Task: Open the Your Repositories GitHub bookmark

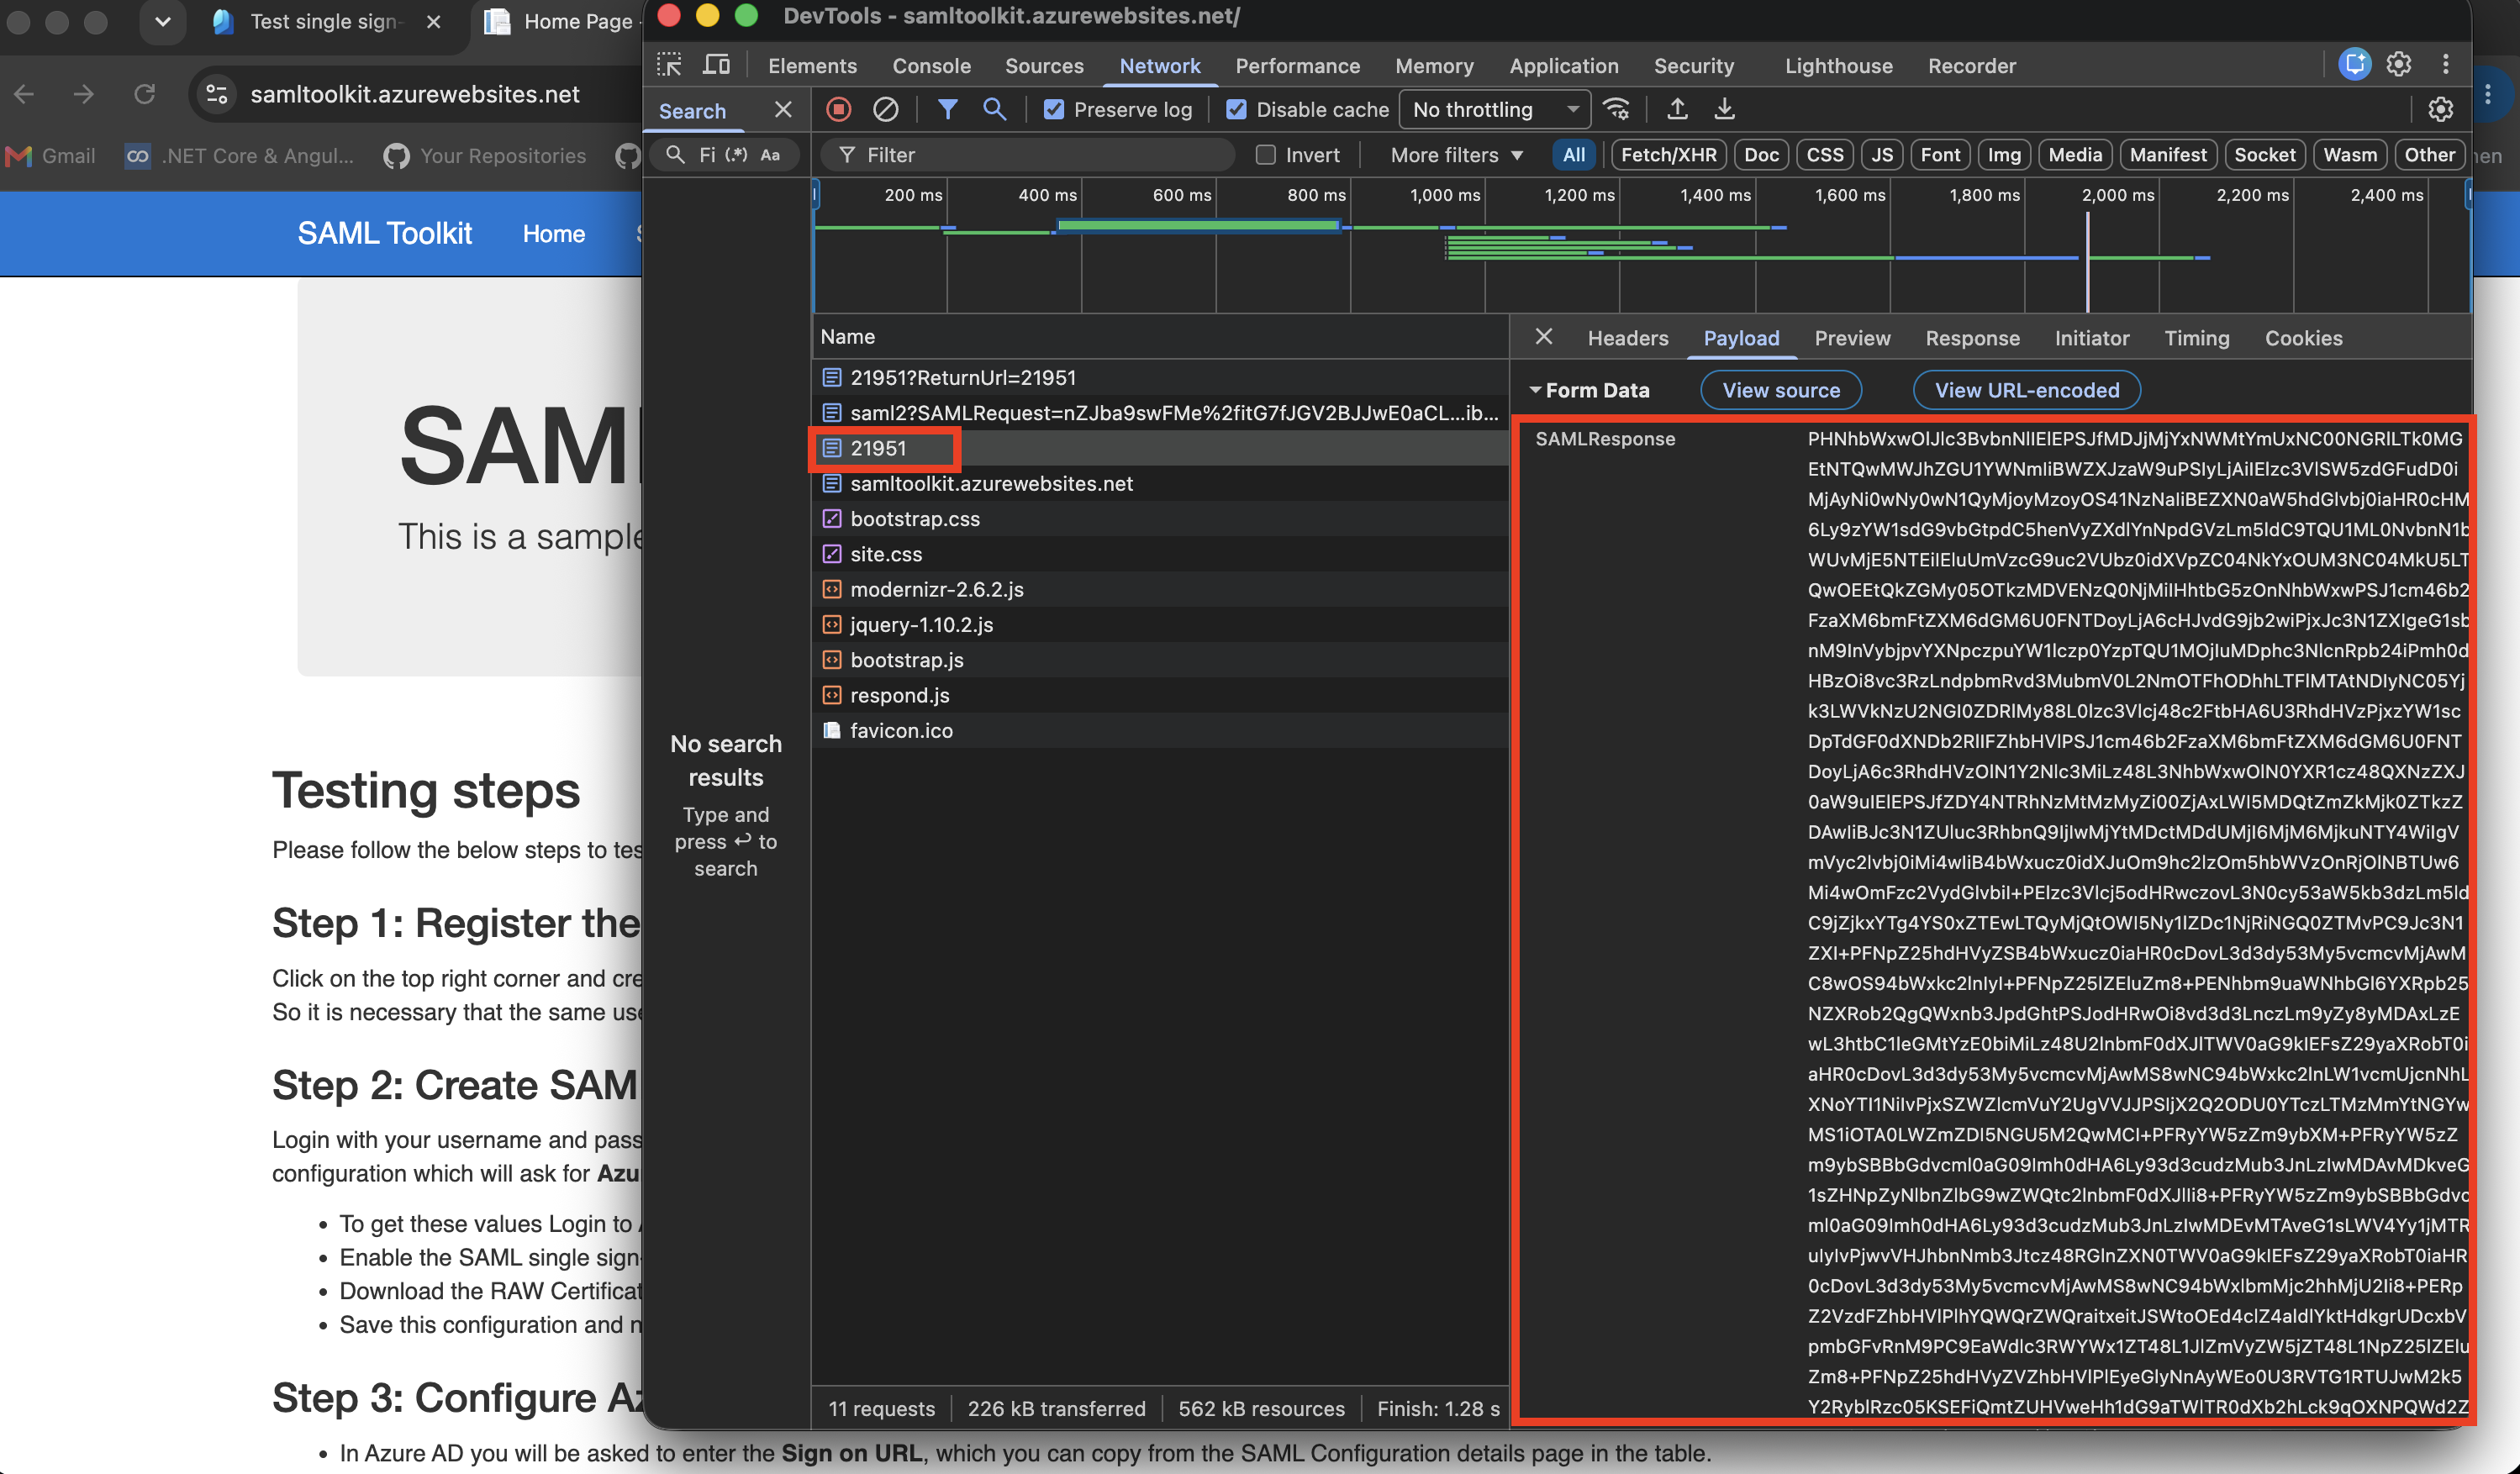Action: tap(486, 156)
